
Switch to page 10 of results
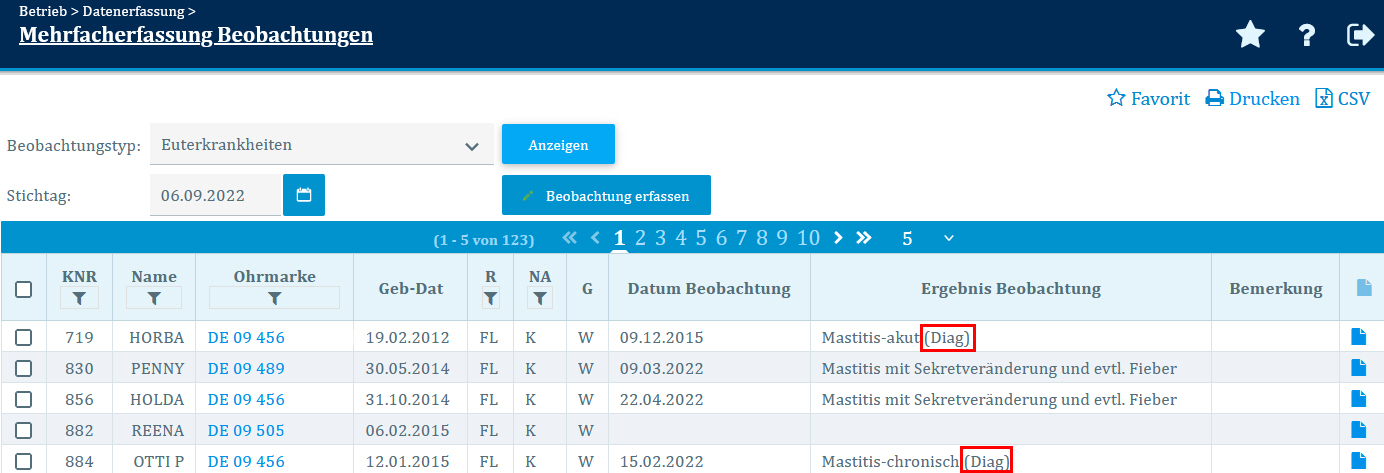tap(808, 238)
